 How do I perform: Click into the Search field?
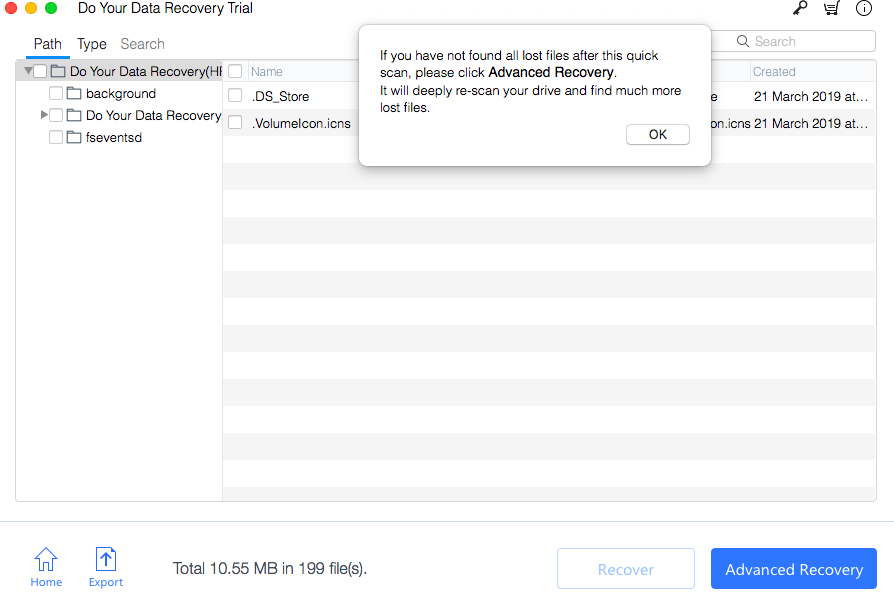(x=793, y=41)
